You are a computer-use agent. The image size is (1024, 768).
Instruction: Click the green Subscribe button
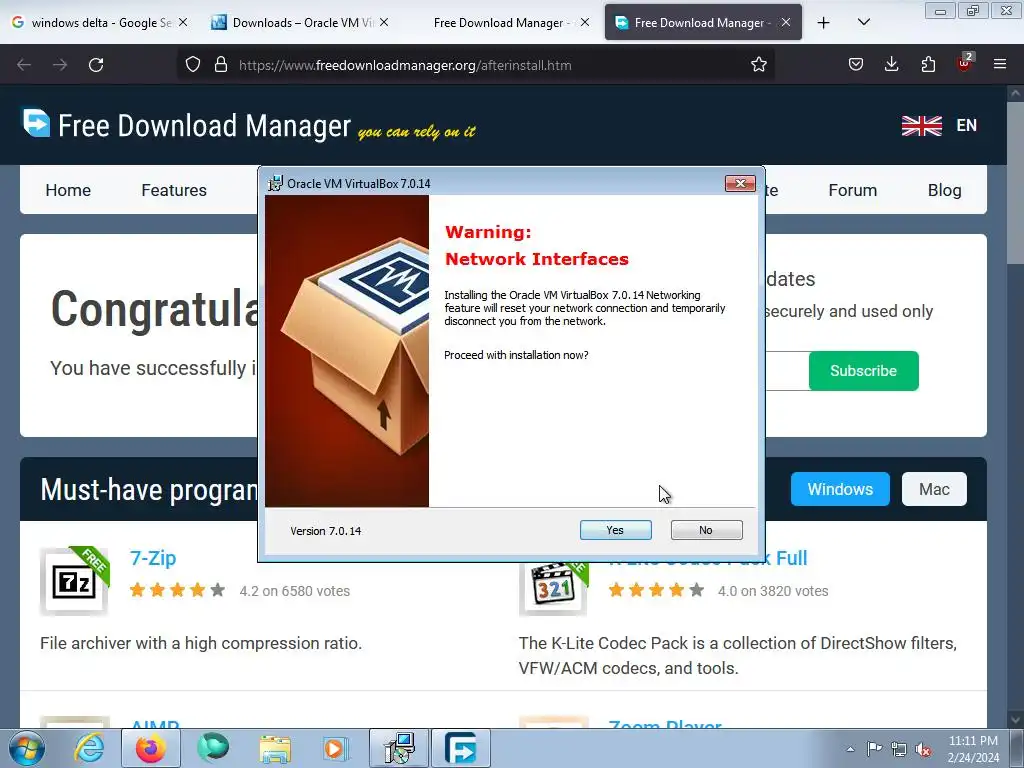tap(863, 371)
